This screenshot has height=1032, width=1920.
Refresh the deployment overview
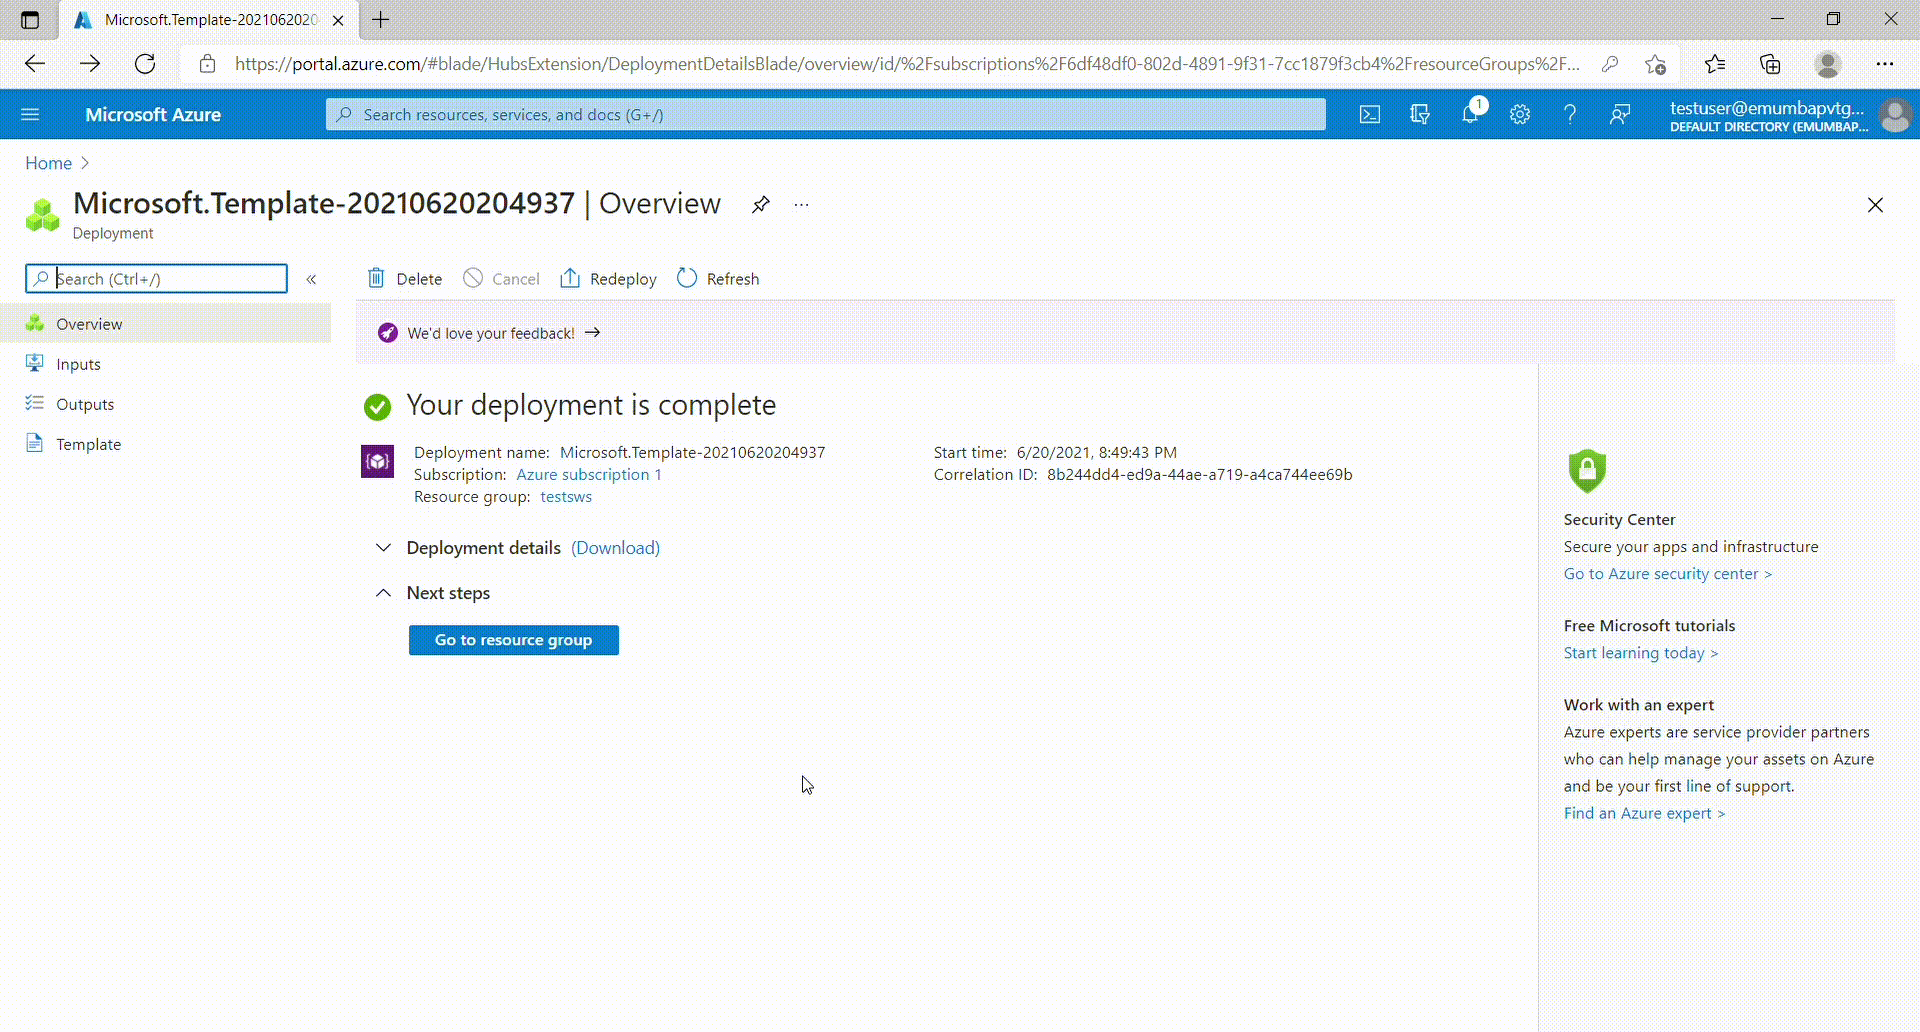pyautogui.click(x=718, y=278)
